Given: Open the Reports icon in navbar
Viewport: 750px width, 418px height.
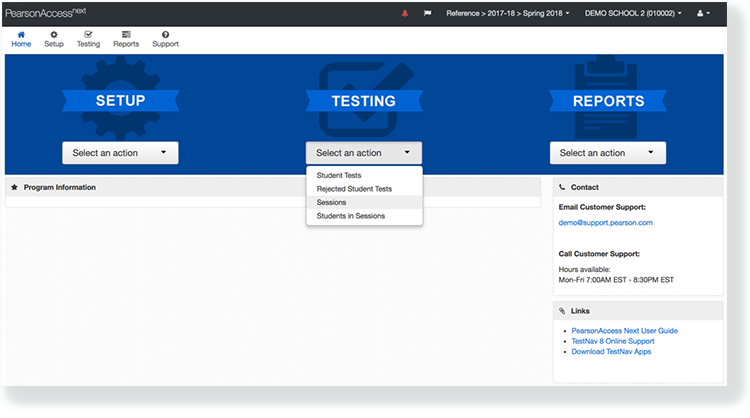Looking at the screenshot, I should (x=126, y=35).
